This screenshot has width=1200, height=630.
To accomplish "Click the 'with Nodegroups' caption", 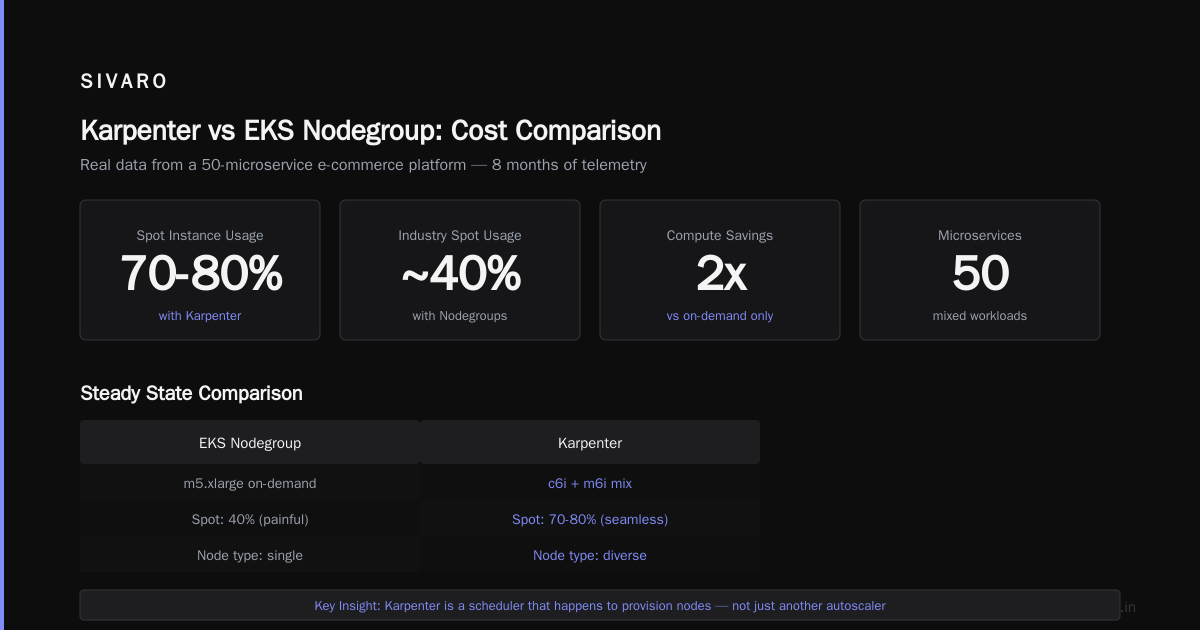I will [x=460, y=316].
